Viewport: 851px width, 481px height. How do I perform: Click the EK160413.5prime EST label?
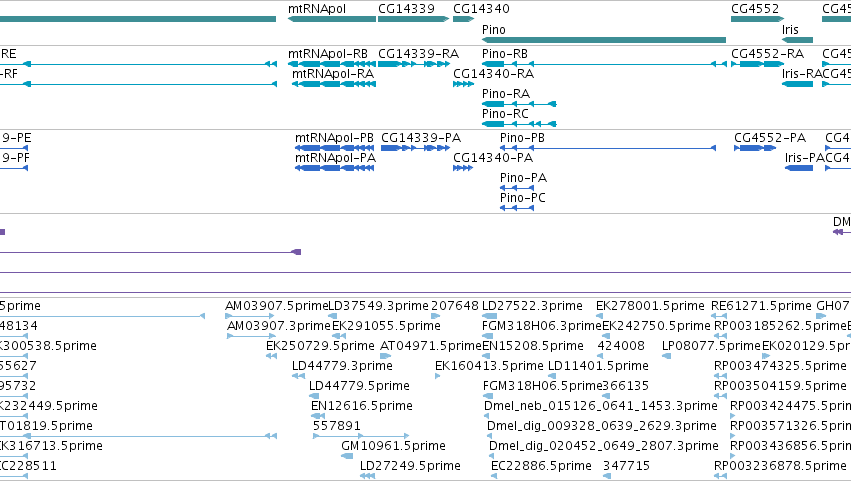pyautogui.click(x=489, y=366)
